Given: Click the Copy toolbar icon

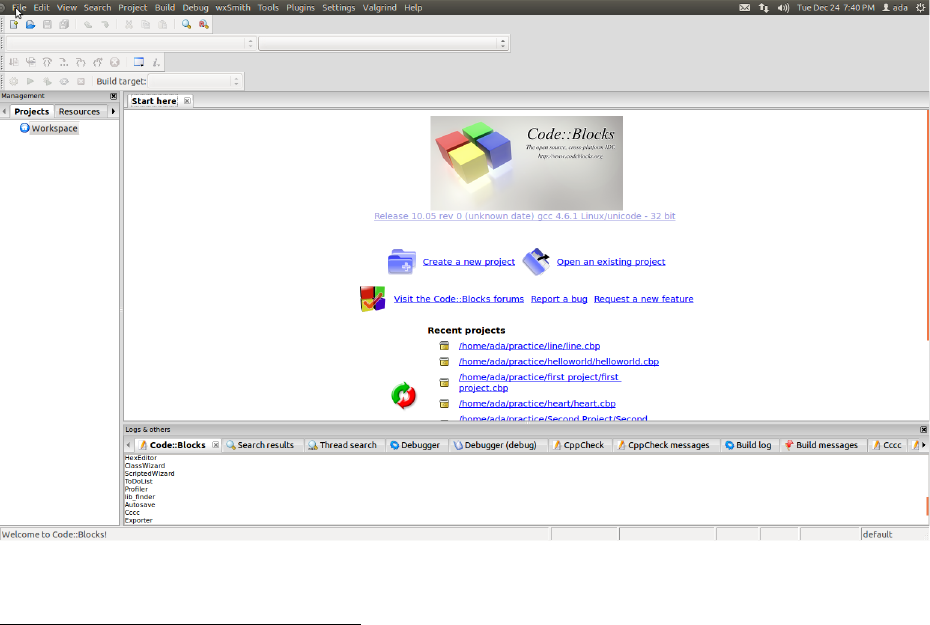Looking at the screenshot, I should click(x=145, y=24).
